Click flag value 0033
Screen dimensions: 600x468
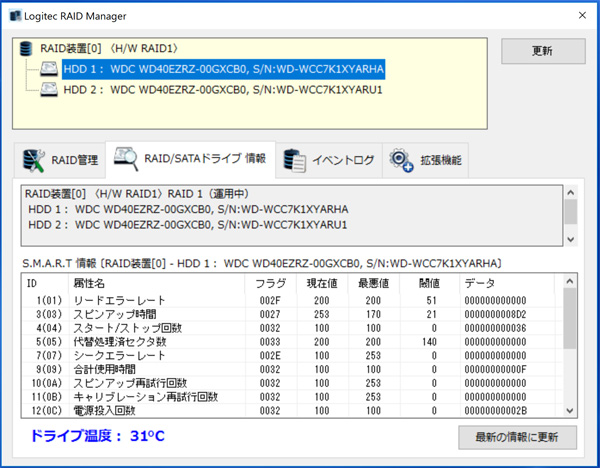pyautogui.click(x=270, y=342)
